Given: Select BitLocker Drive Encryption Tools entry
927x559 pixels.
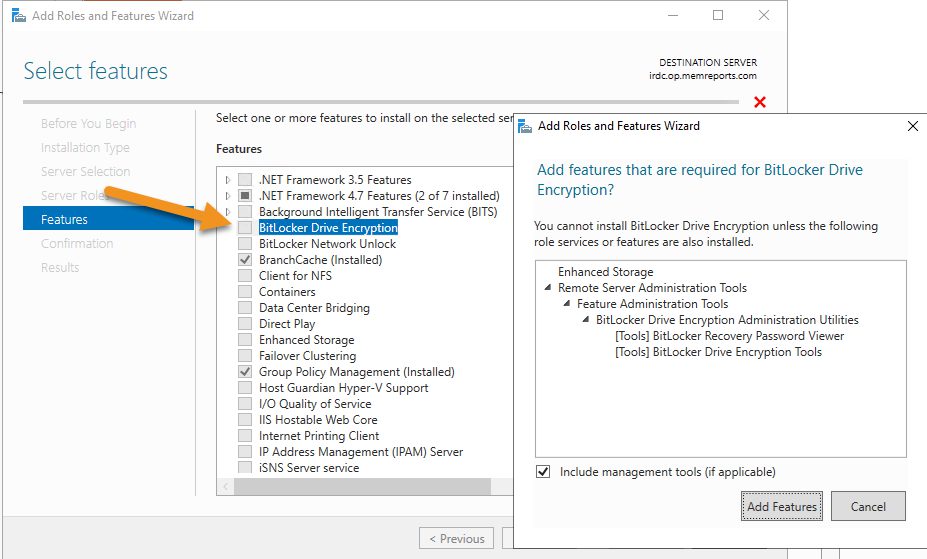Looking at the screenshot, I should point(718,352).
